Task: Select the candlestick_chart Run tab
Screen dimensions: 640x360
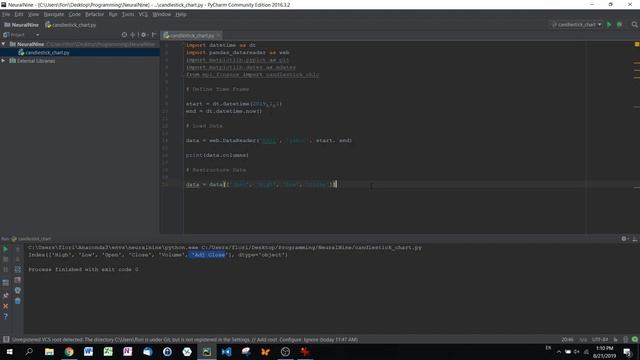Action: [31, 239]
